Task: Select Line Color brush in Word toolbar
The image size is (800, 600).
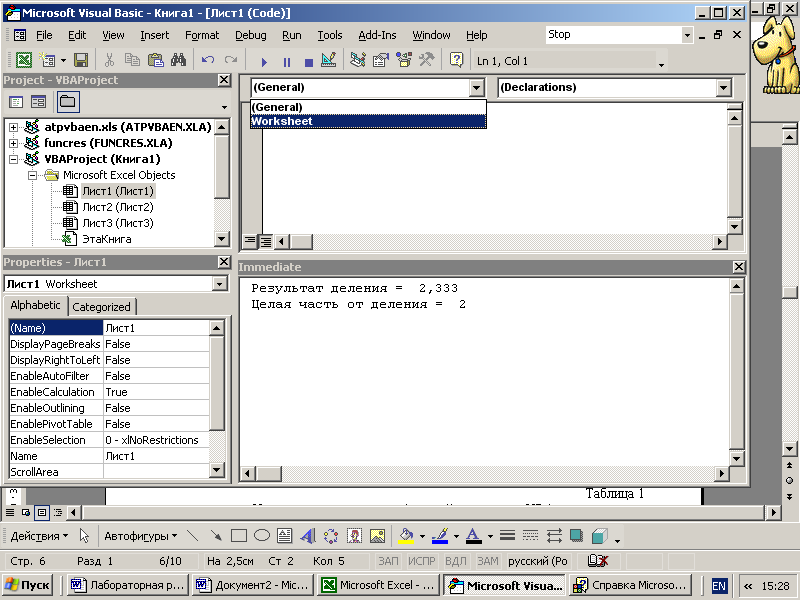Action: click(440, 536)
